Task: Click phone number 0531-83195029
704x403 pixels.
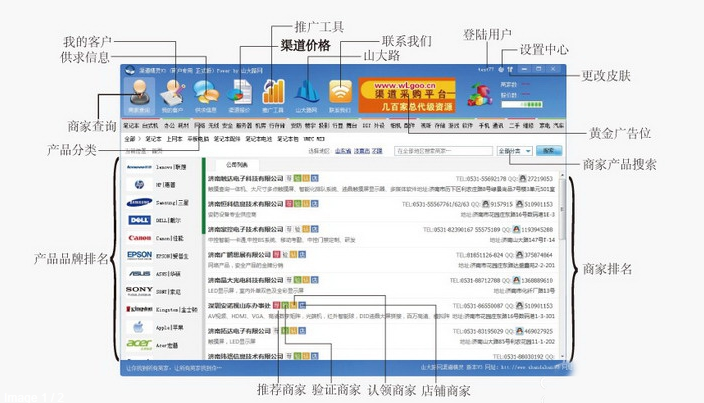Action: coord(481,331)
